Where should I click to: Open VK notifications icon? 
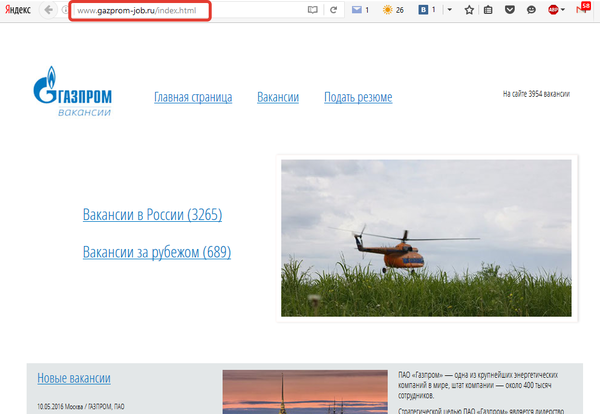pyautogui.click(x=423, y=10)
